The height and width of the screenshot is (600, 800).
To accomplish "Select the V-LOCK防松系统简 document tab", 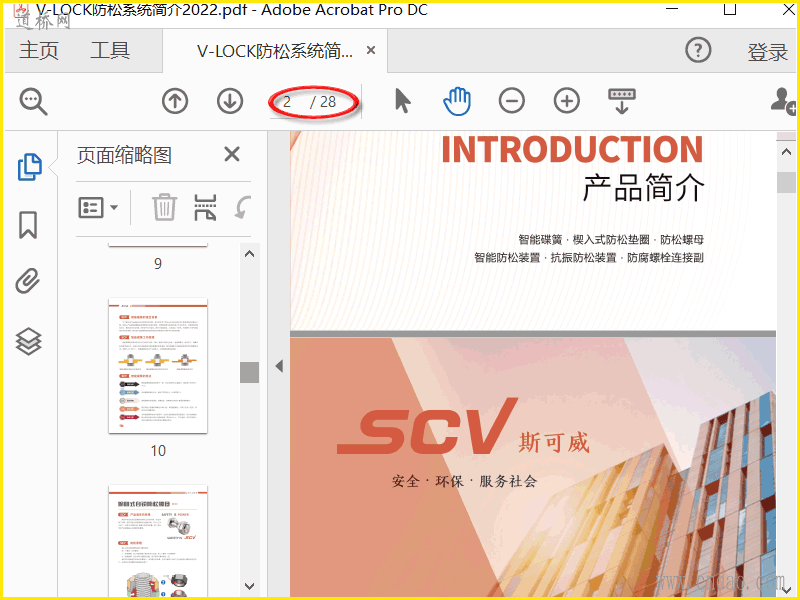I will click(274, 51).
